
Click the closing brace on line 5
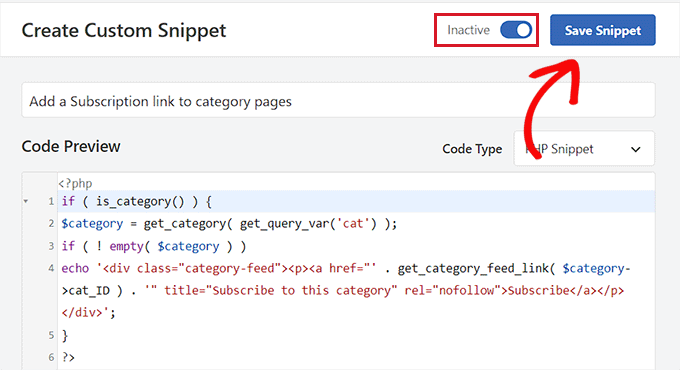(65, 335)
